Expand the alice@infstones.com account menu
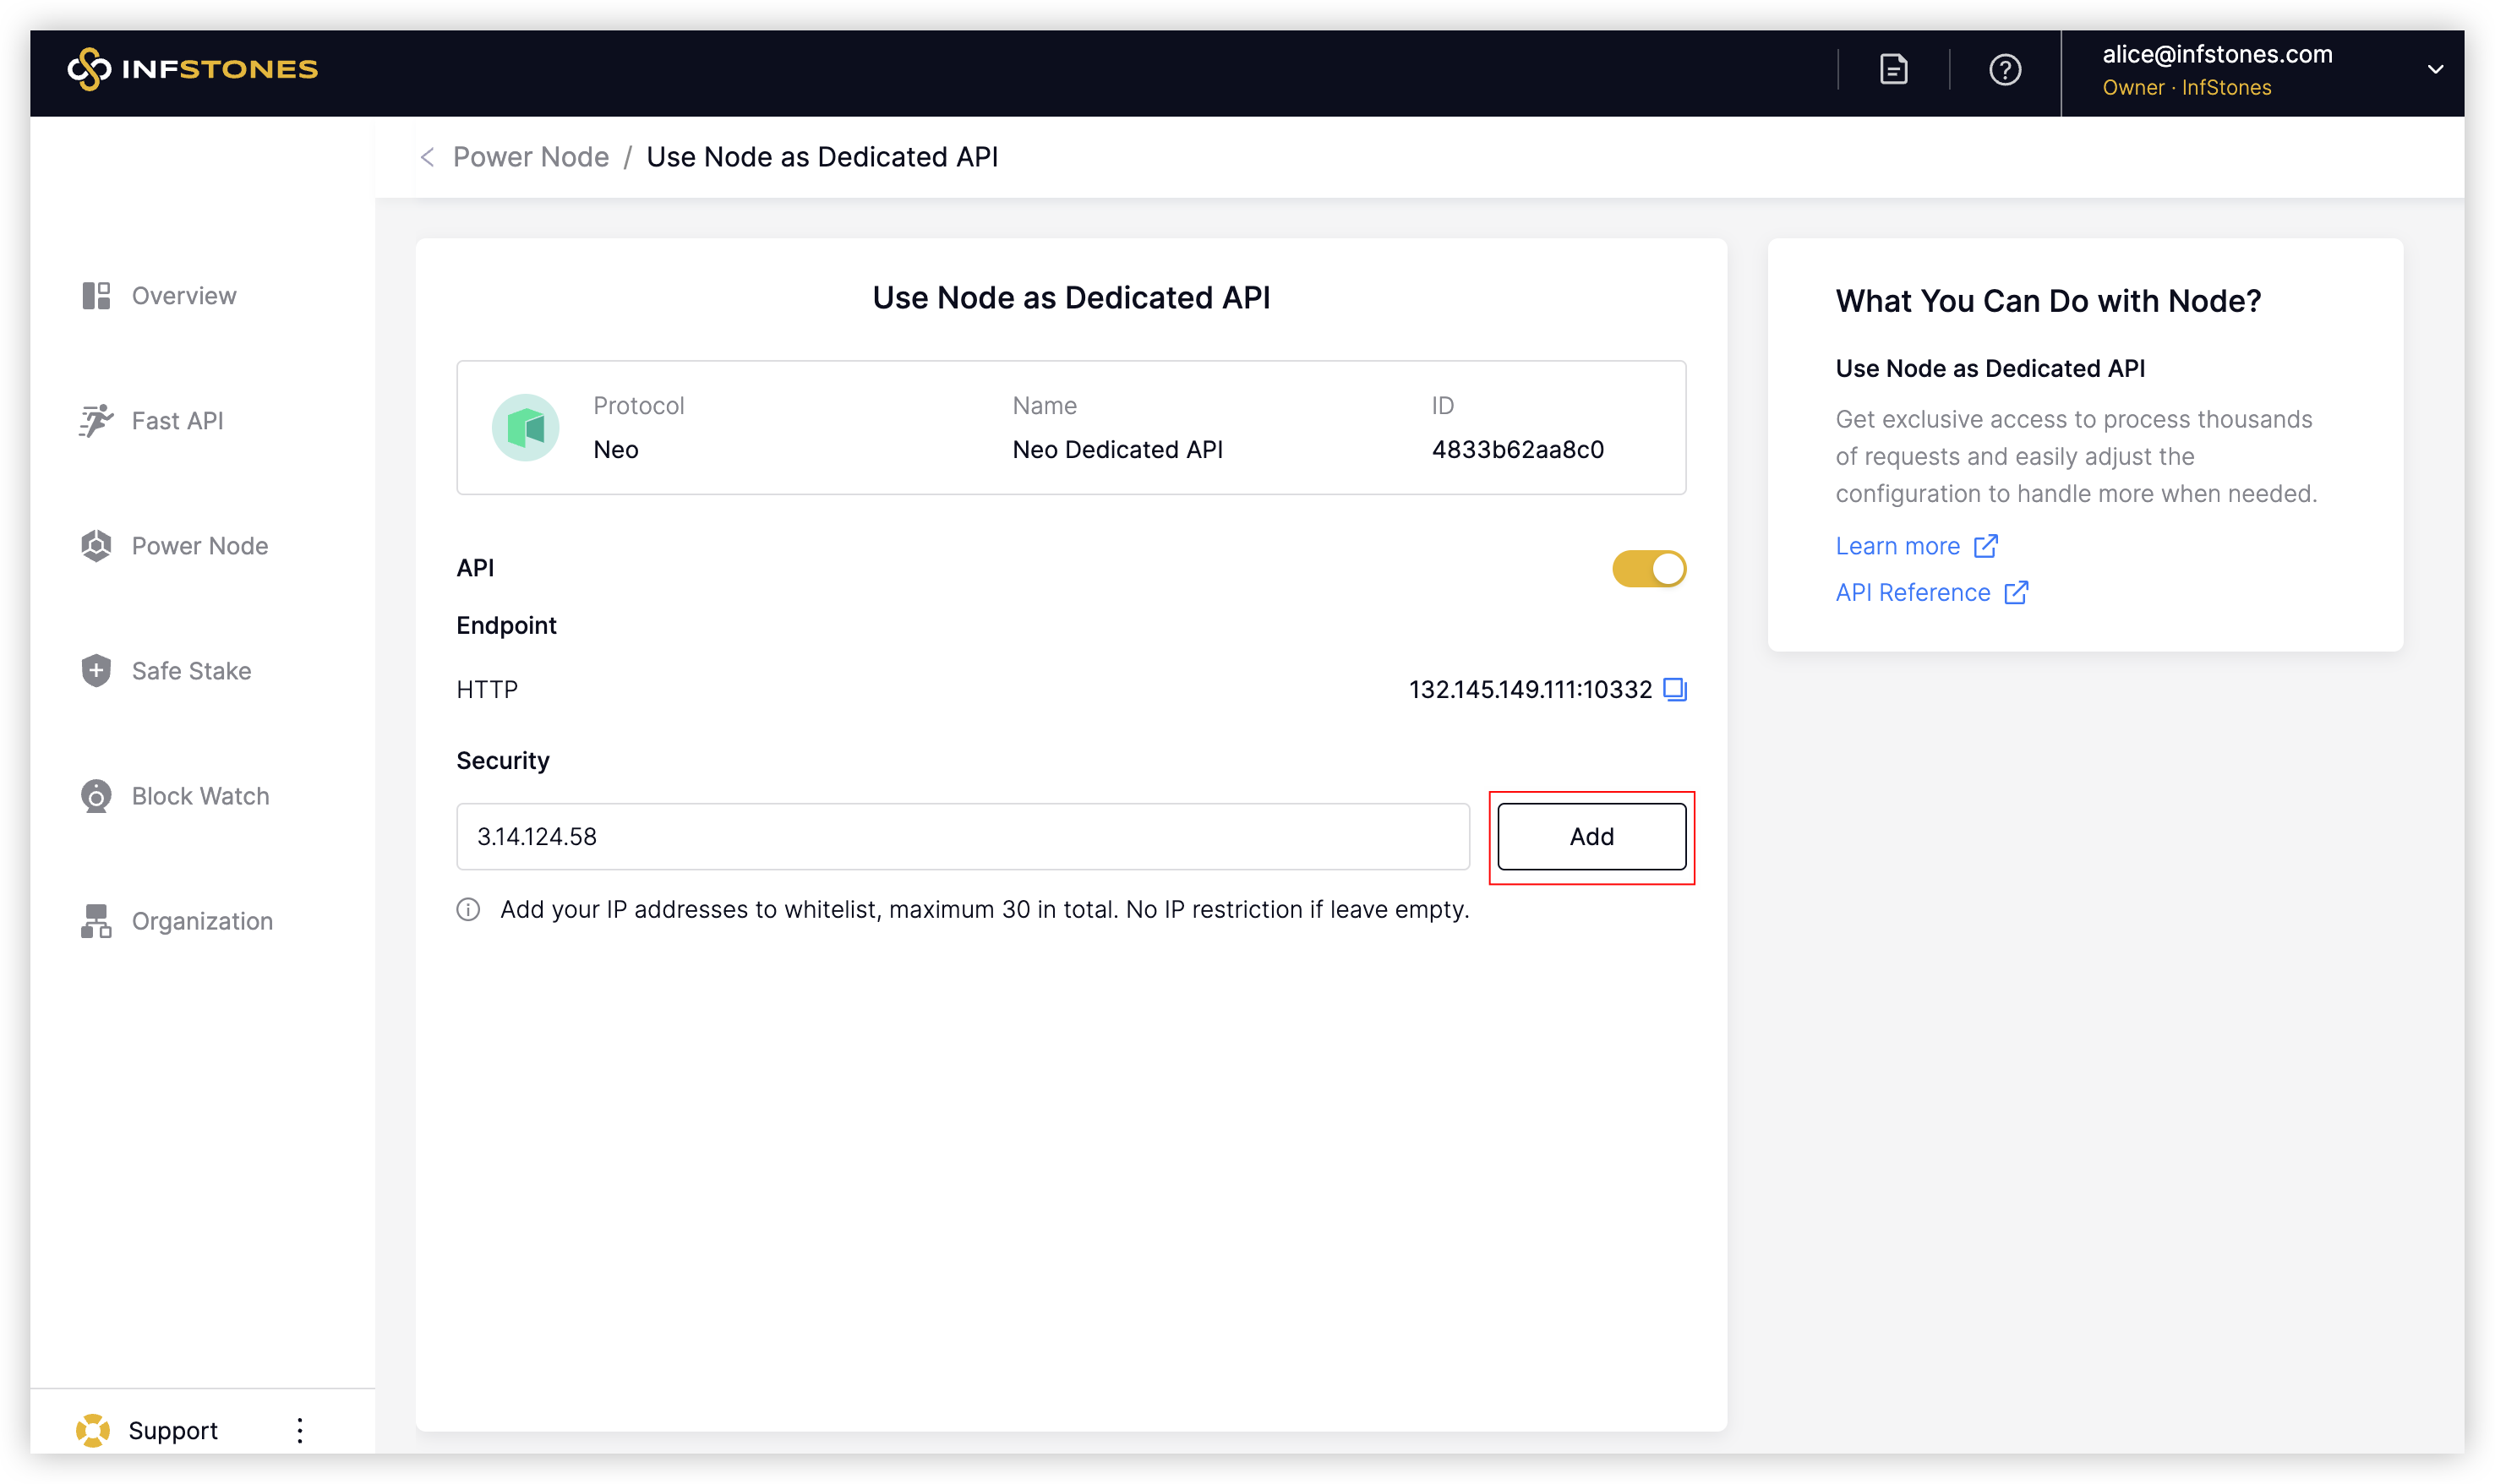 pyautogui.click(x=2435, y=70)
